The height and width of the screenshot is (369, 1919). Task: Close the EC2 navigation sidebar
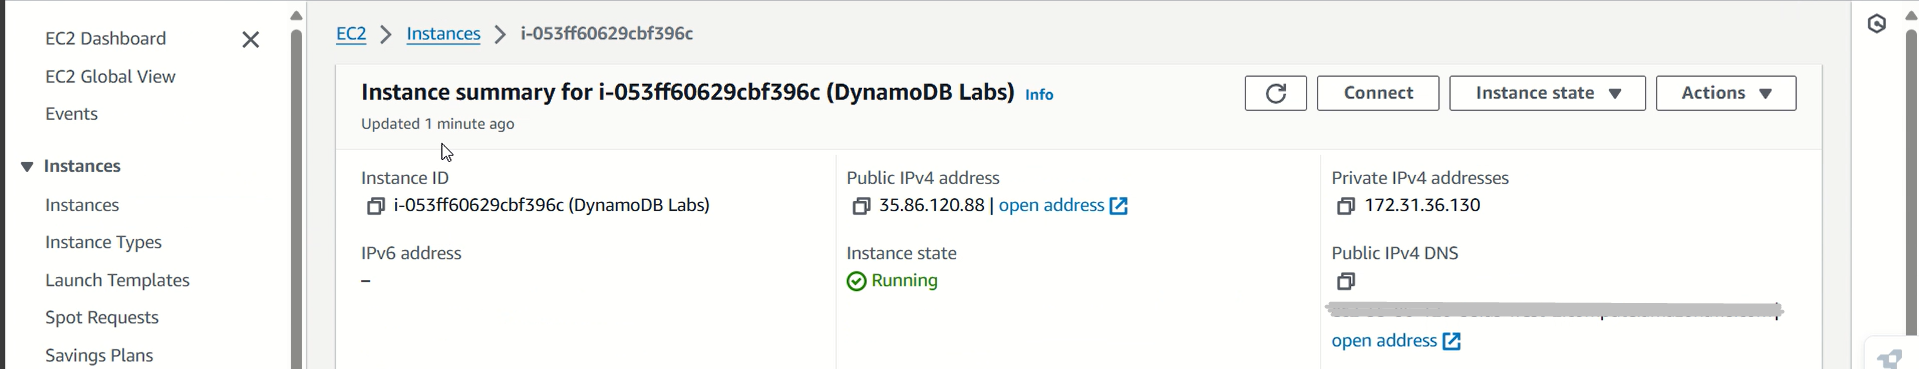[251, 39]
